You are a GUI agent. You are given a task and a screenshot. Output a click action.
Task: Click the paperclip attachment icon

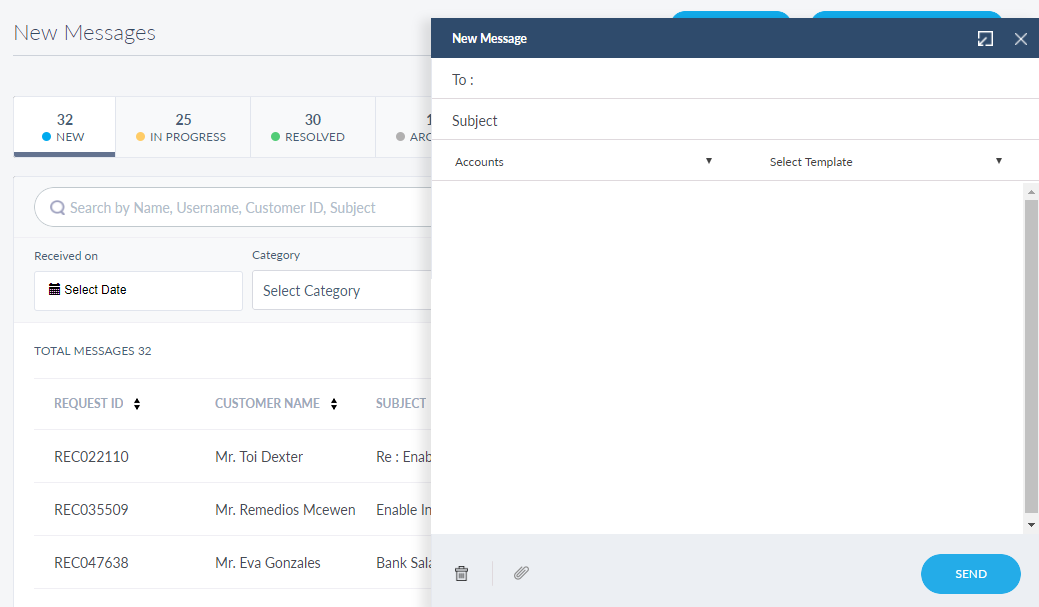coord(521,573)
